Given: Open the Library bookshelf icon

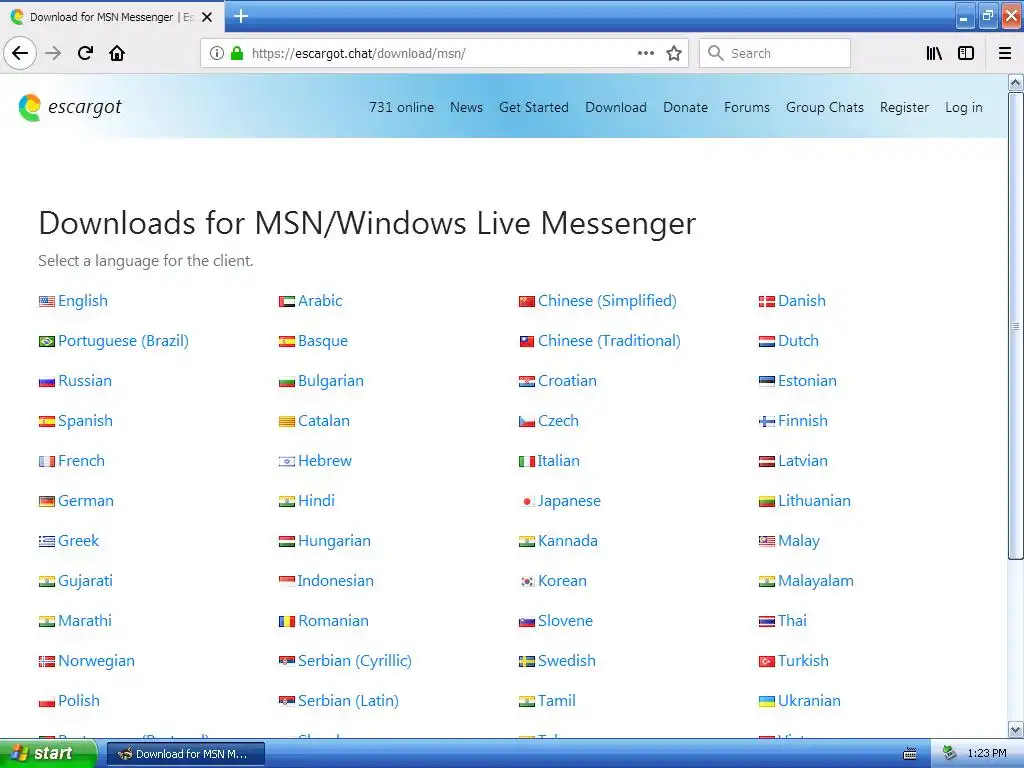Looking at the screenshot, I should [x=934, y=53].
